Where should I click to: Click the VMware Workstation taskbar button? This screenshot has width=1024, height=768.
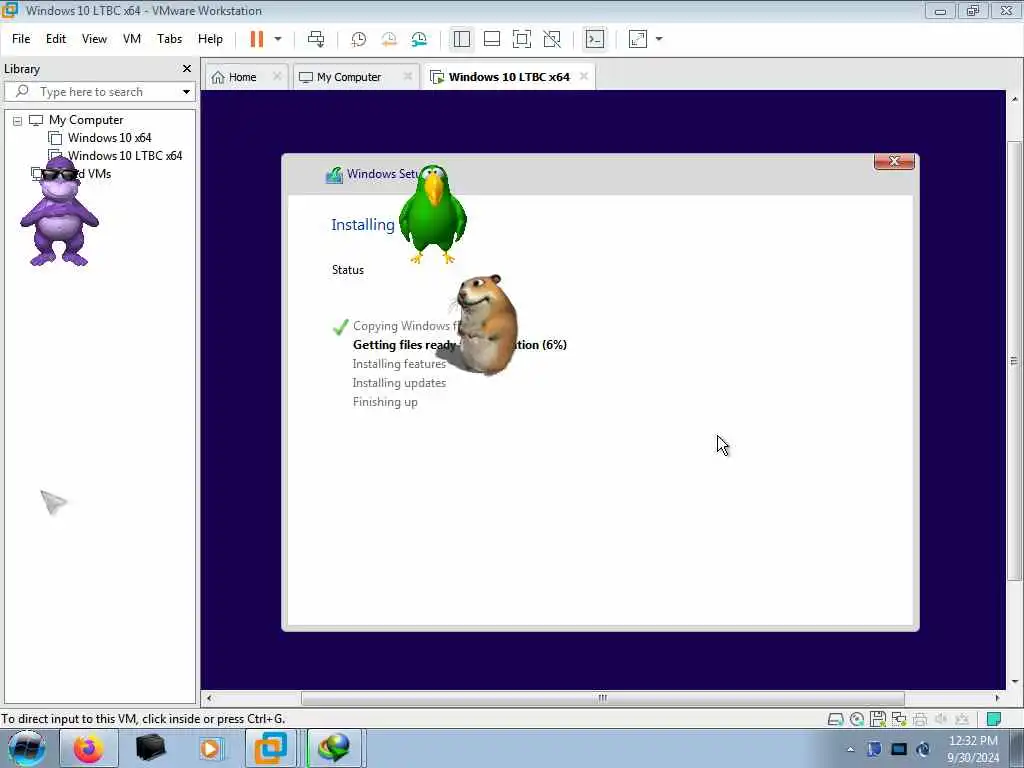coord(270,748)
